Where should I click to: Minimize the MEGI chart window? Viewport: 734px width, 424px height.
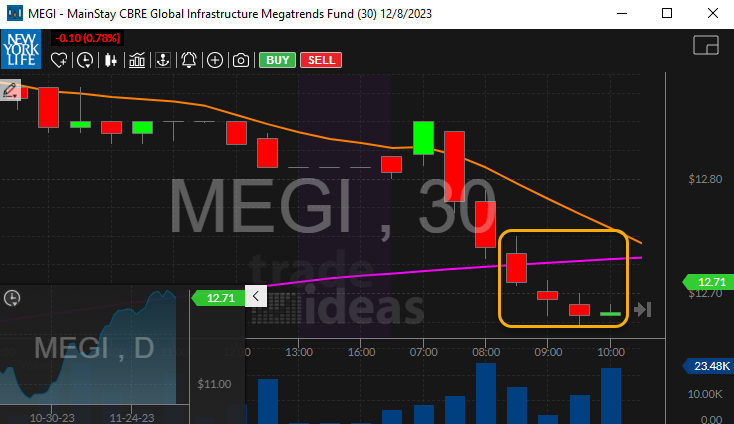[622, 13]
